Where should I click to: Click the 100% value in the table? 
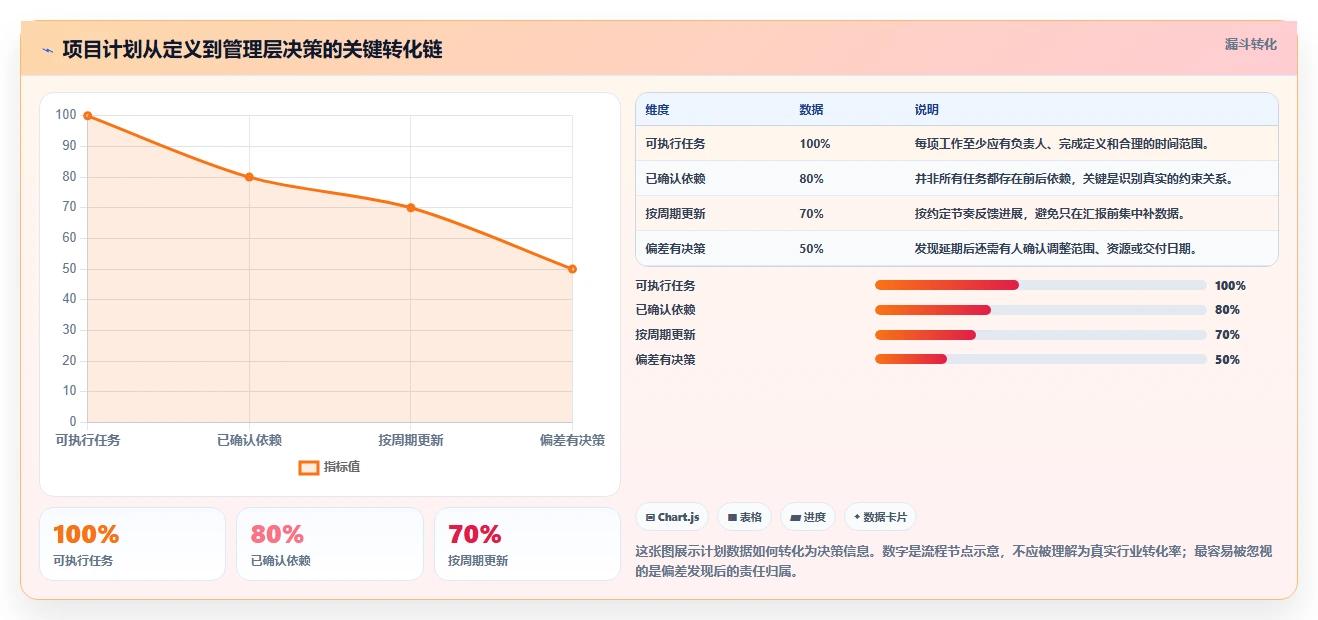tap(815, 144)
